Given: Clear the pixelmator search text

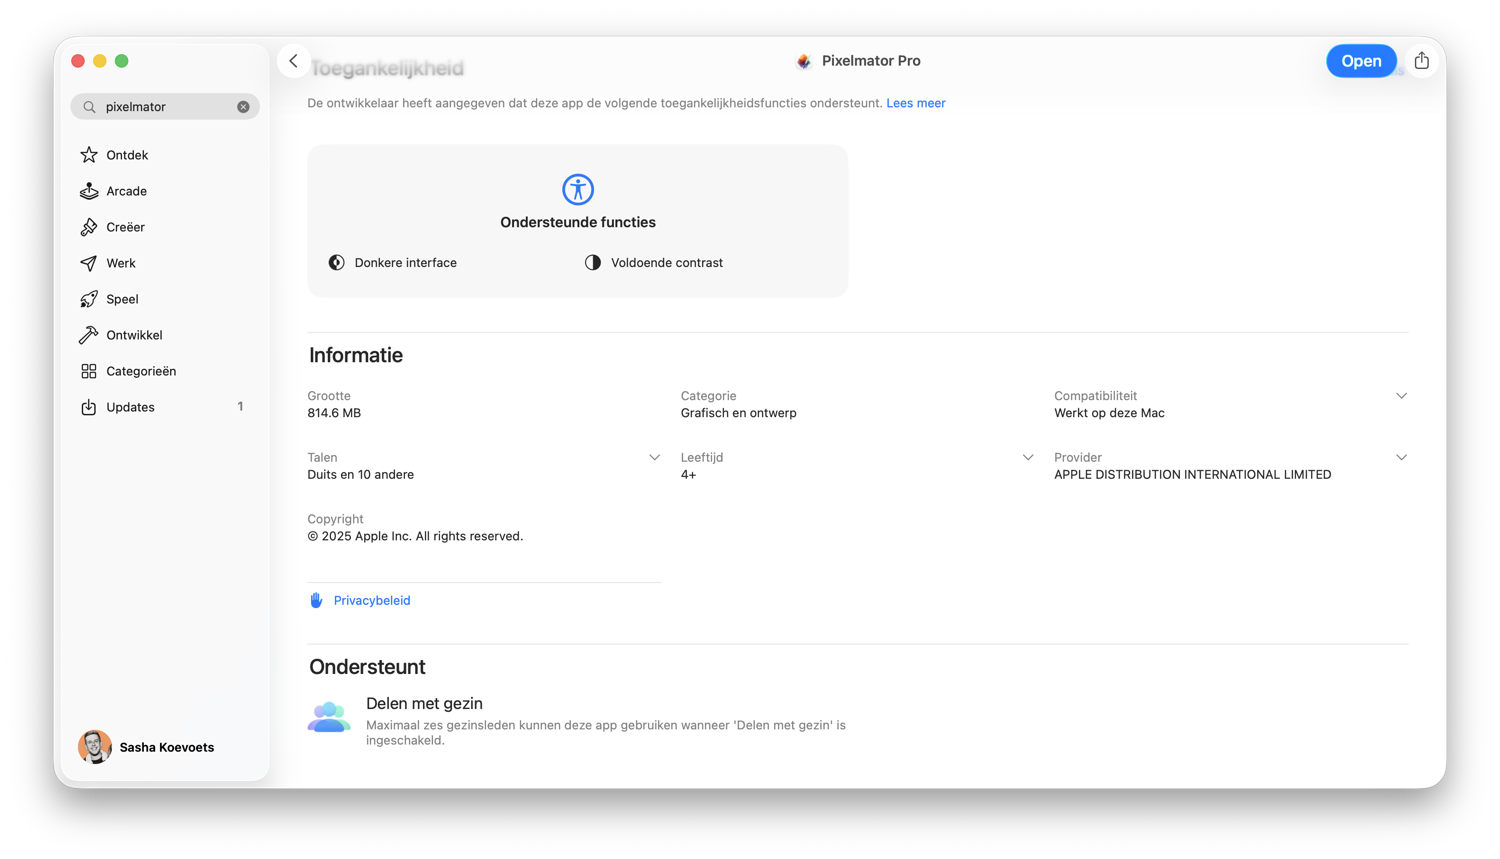Looking at the screenshot, I should click(243, 107).
